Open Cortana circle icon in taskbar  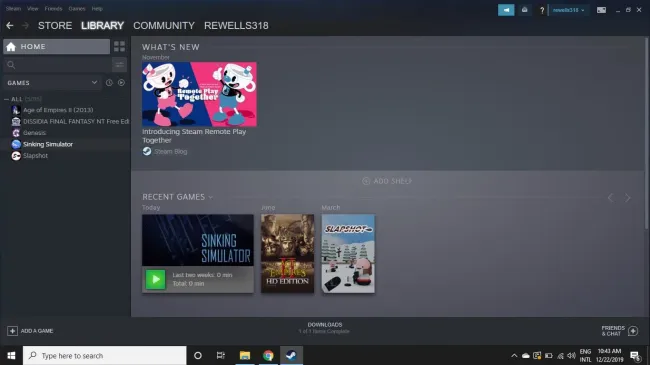tap(198, 355)
